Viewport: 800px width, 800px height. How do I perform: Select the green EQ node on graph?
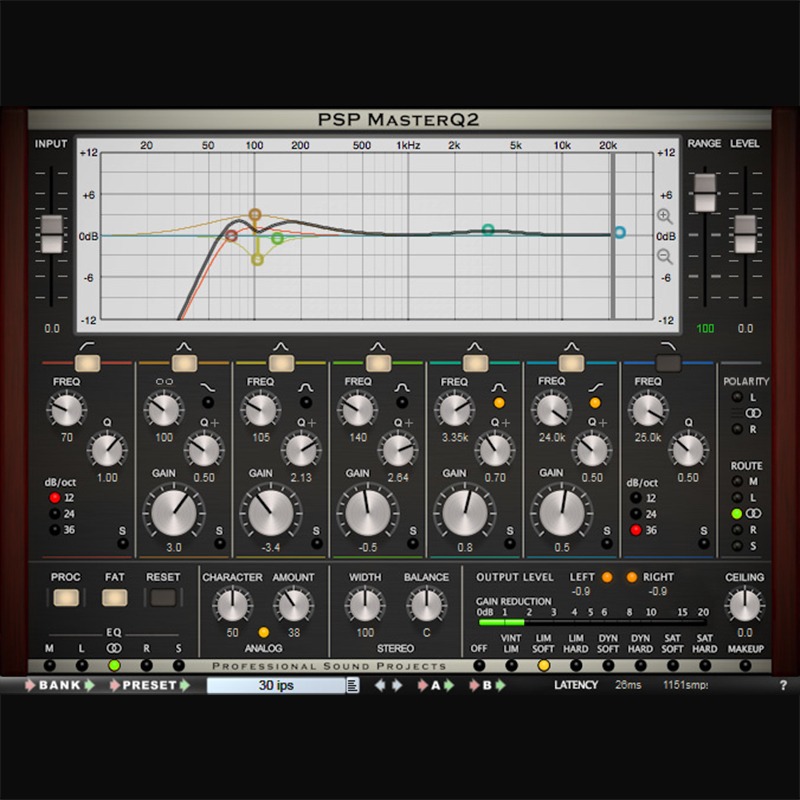coord(277,238)
